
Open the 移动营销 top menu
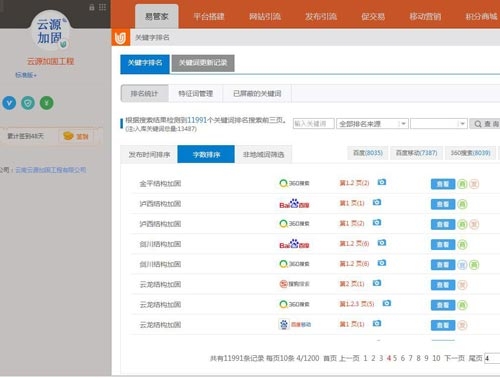425,16
